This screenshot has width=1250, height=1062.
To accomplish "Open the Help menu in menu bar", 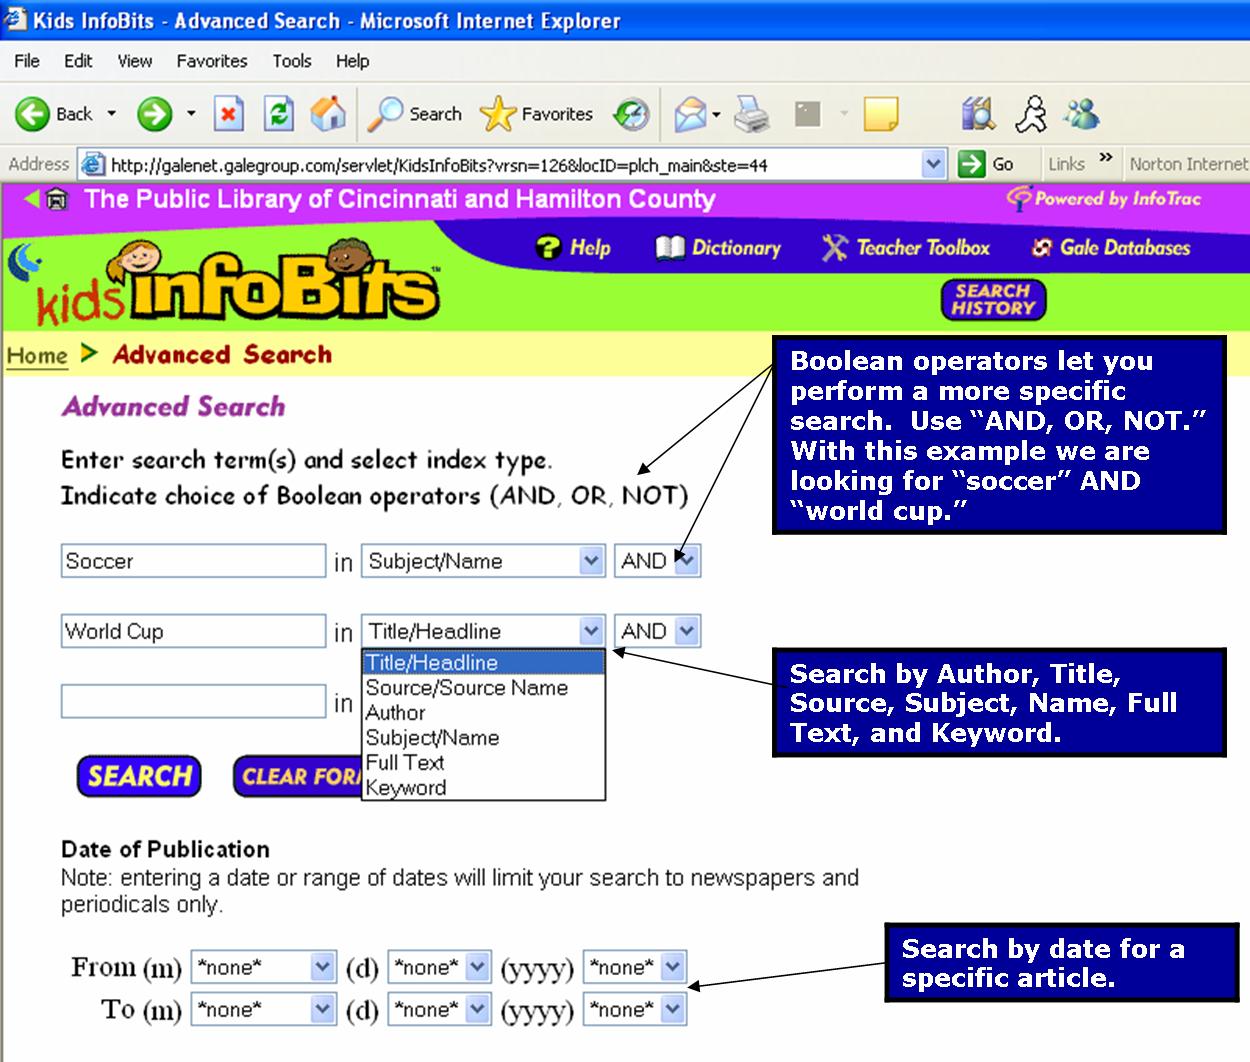I will (352, 61).
